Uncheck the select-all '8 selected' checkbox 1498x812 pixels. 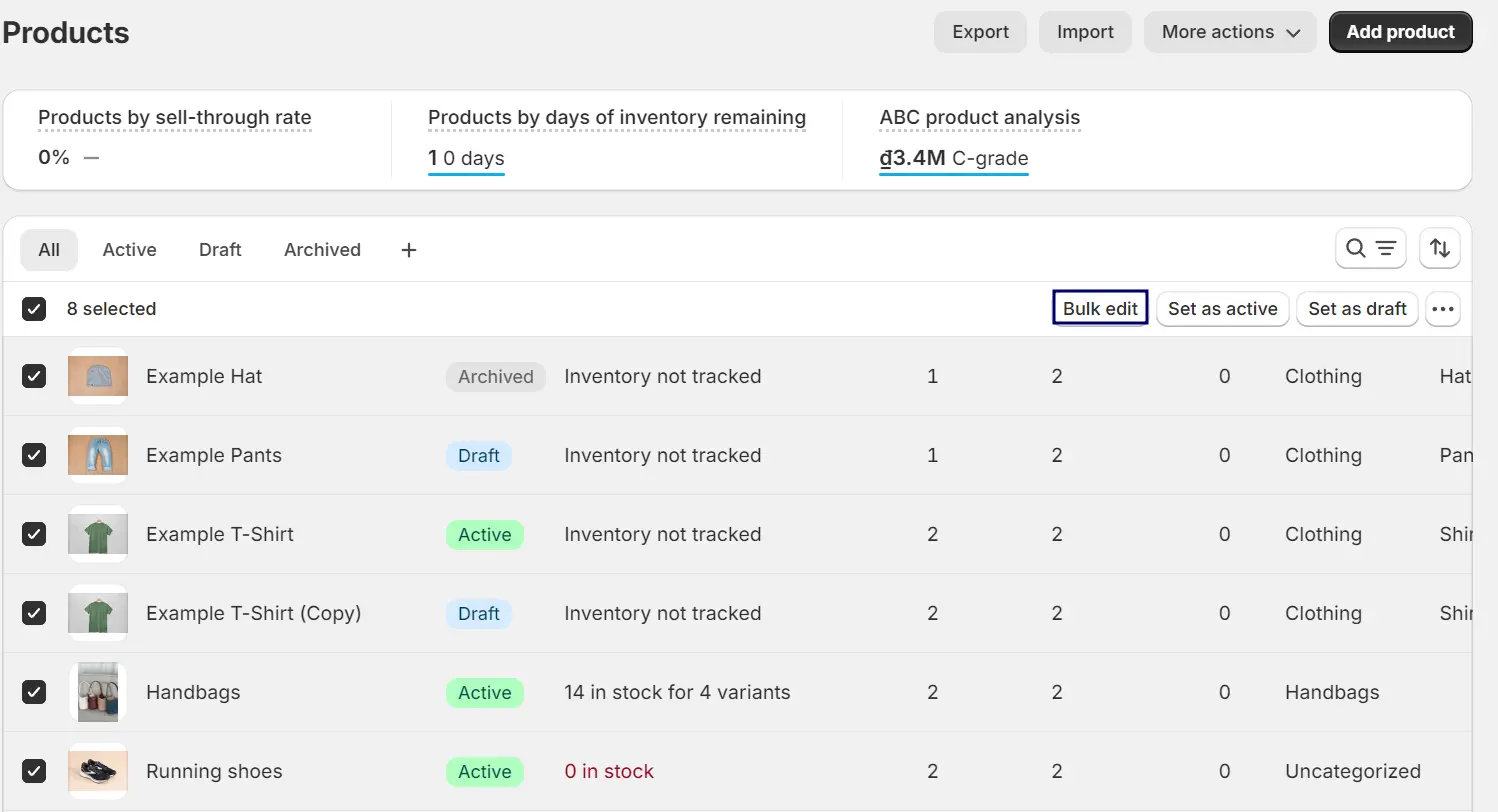34,309
